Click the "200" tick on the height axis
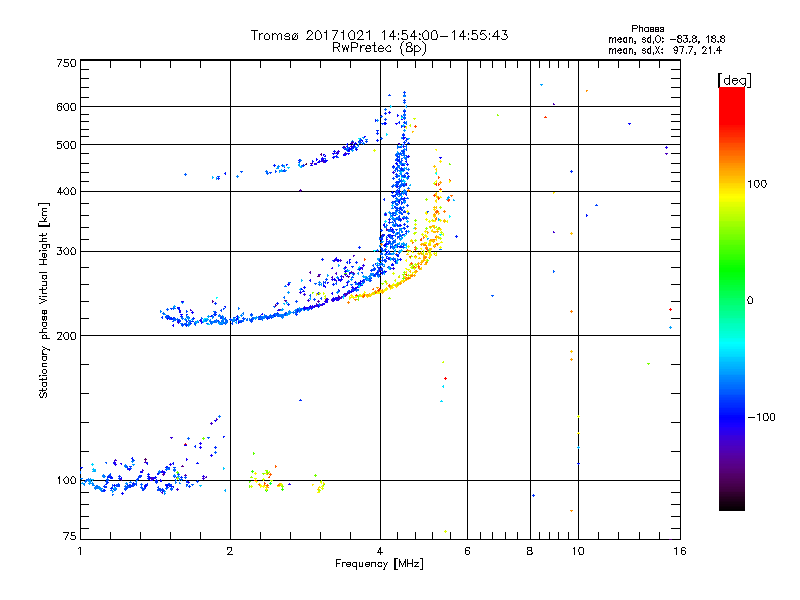Image resolution: width=800 pixels, height=600 pixels. 66,336
